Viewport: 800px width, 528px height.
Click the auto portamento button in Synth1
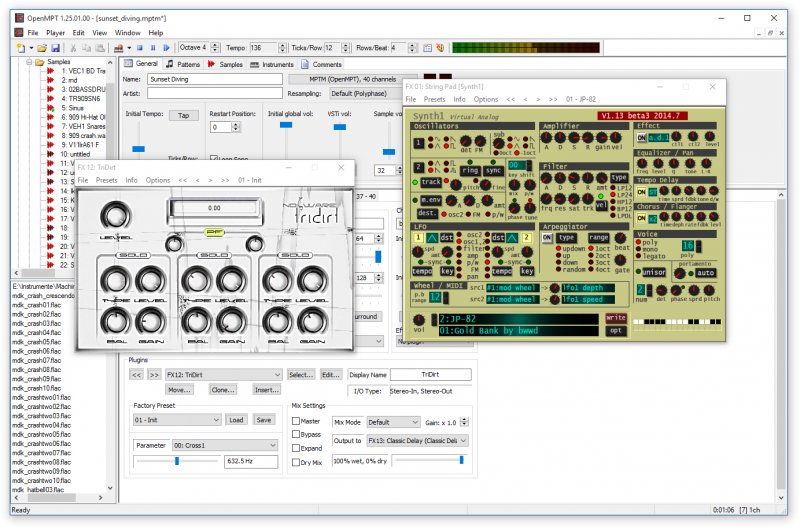coord(706,273)
